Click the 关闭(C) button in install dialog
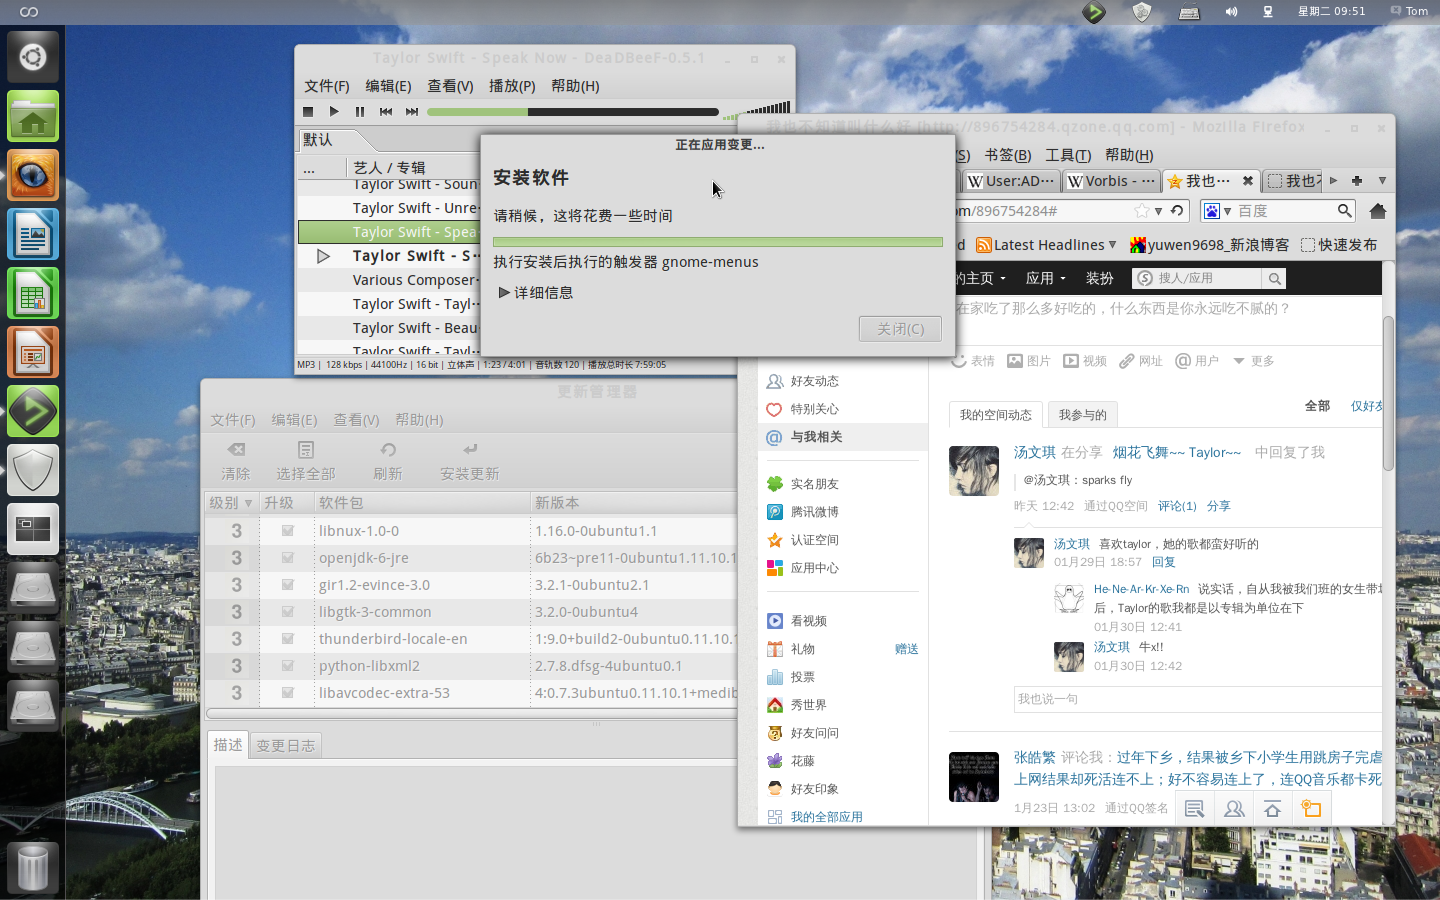1440x900 pixels. pyautogui.click(x=900, y=329)
